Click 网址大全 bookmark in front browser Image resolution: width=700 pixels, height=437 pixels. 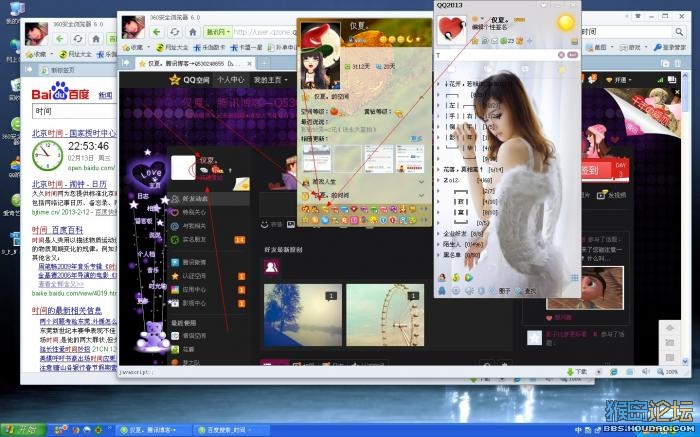pyautogui.click(x=173, y=47)
